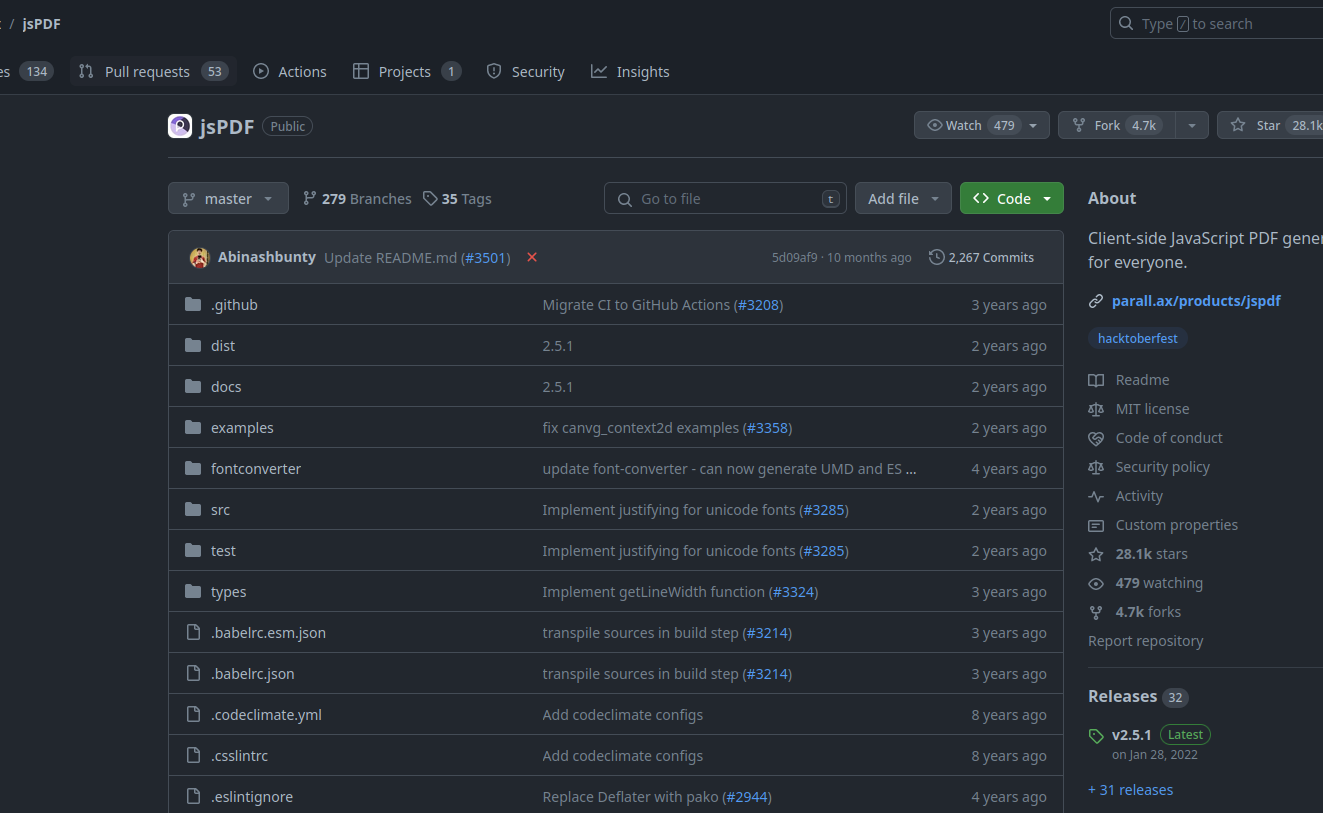Viewport: 1323px width, 813px height.
Task: Click the src folder icon
Action: pos(193,510)
